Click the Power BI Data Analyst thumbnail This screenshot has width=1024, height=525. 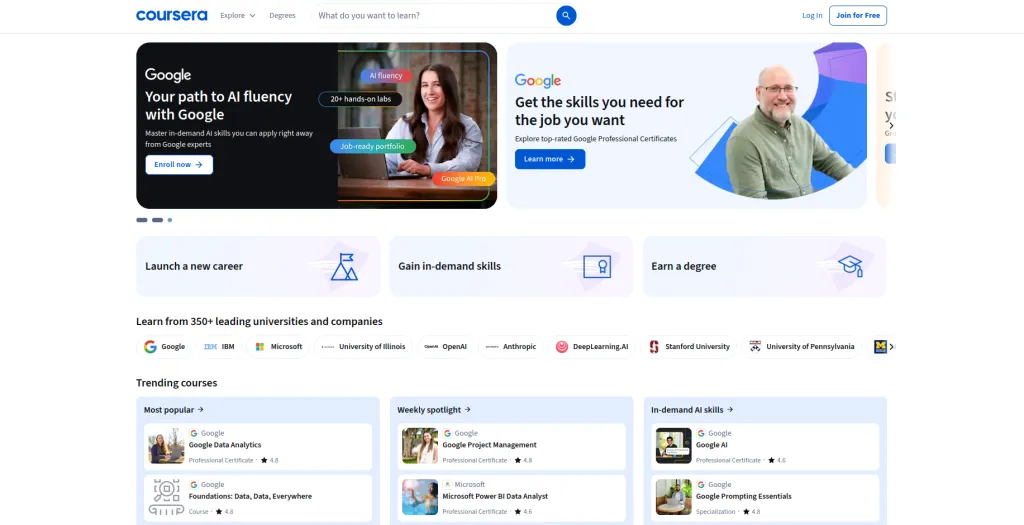click(420, 497)
